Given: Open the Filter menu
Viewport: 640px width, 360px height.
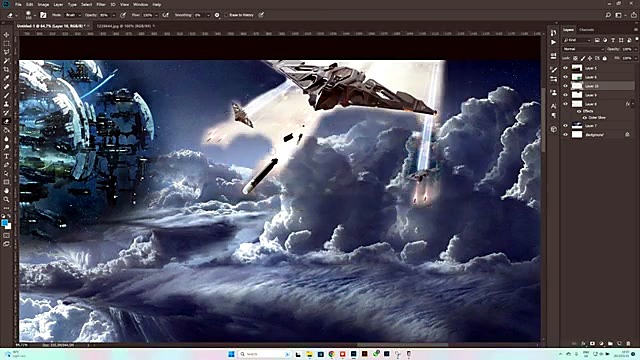Looking at the screenshot, I should click(101, 4).
